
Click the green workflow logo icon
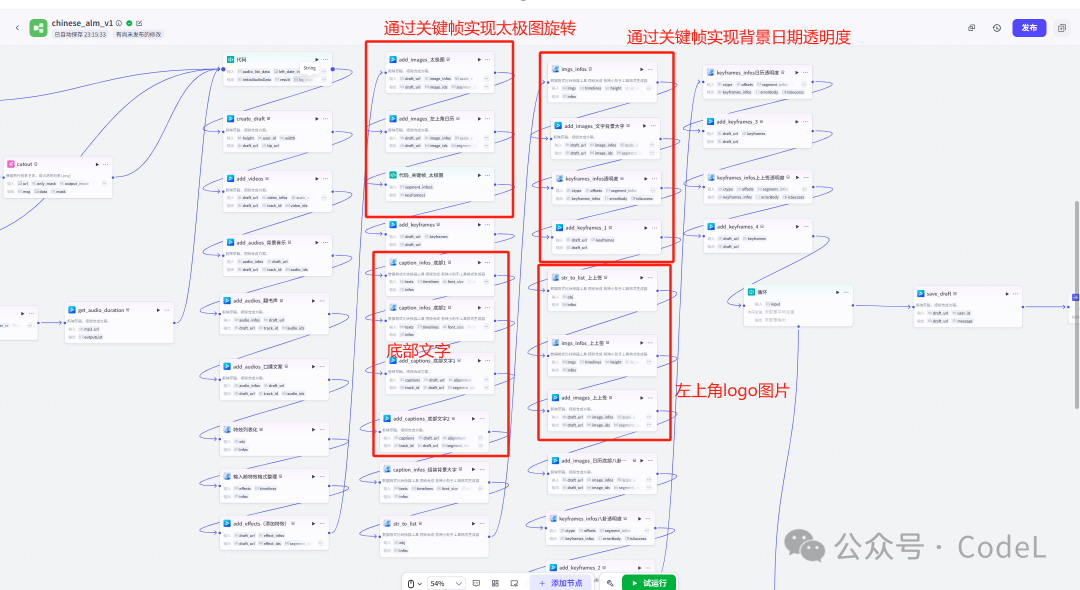tap(38, 28)
